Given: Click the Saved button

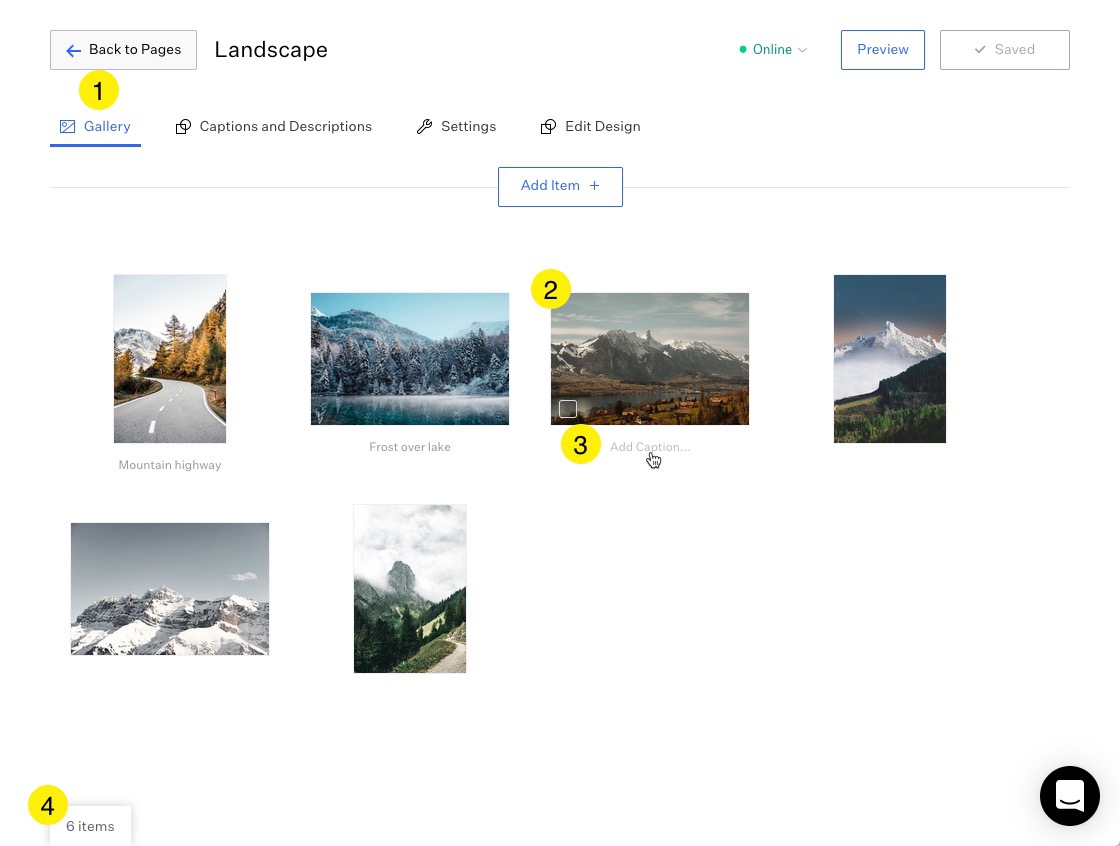Looking at the screenshot, I should [x=1004, y=50].
